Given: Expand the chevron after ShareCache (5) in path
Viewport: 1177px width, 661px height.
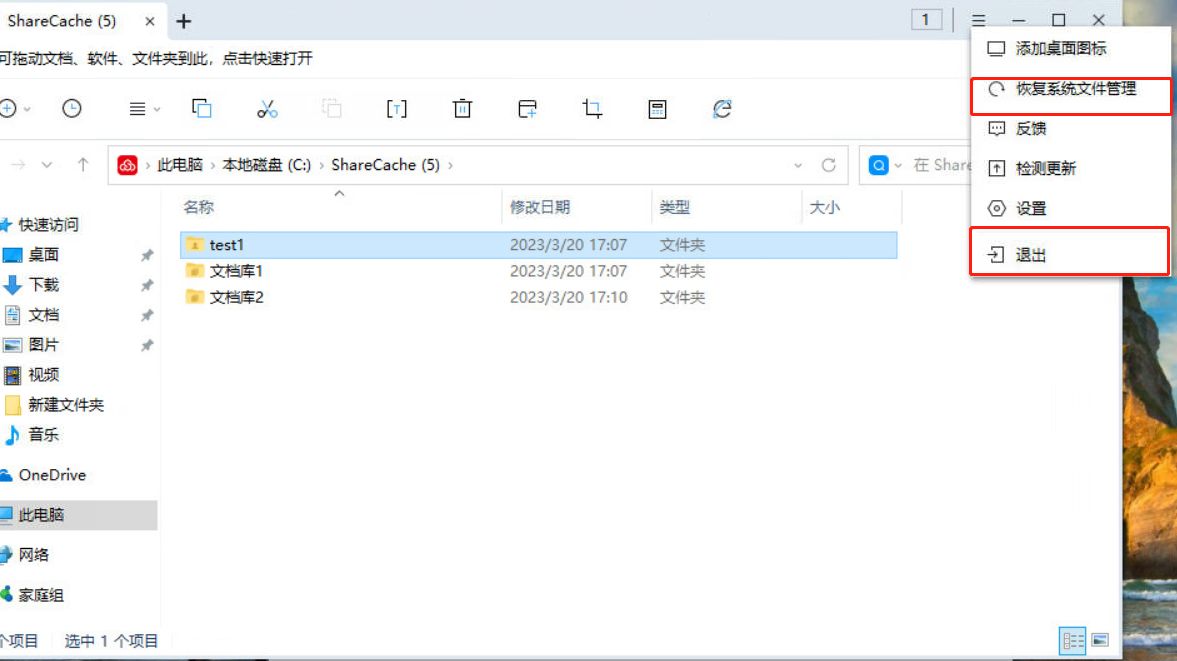Looking at the screenshot, I should coord(450,165).
